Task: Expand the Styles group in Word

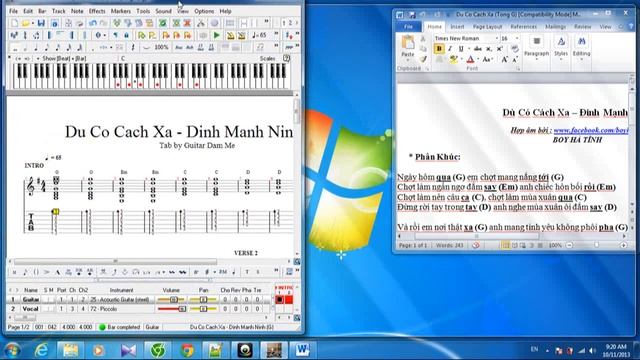Action: tap(561, 48)
